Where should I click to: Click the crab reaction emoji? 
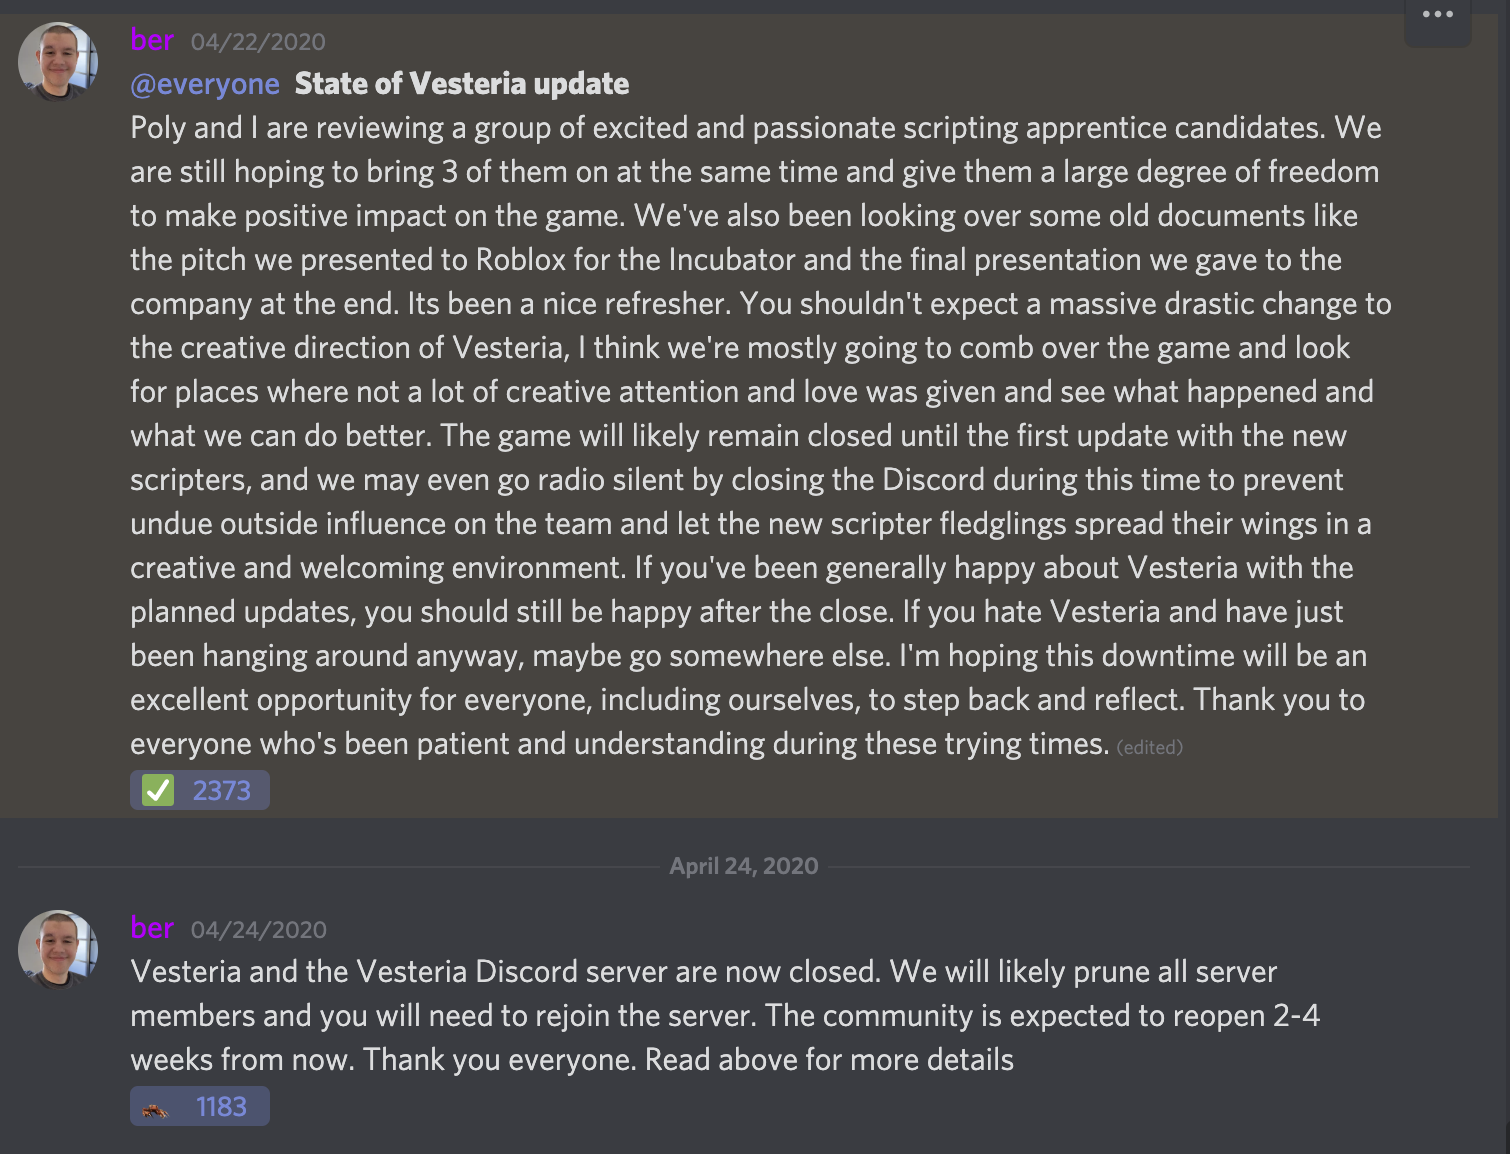pyautogui.click(x=155, y=1108)
